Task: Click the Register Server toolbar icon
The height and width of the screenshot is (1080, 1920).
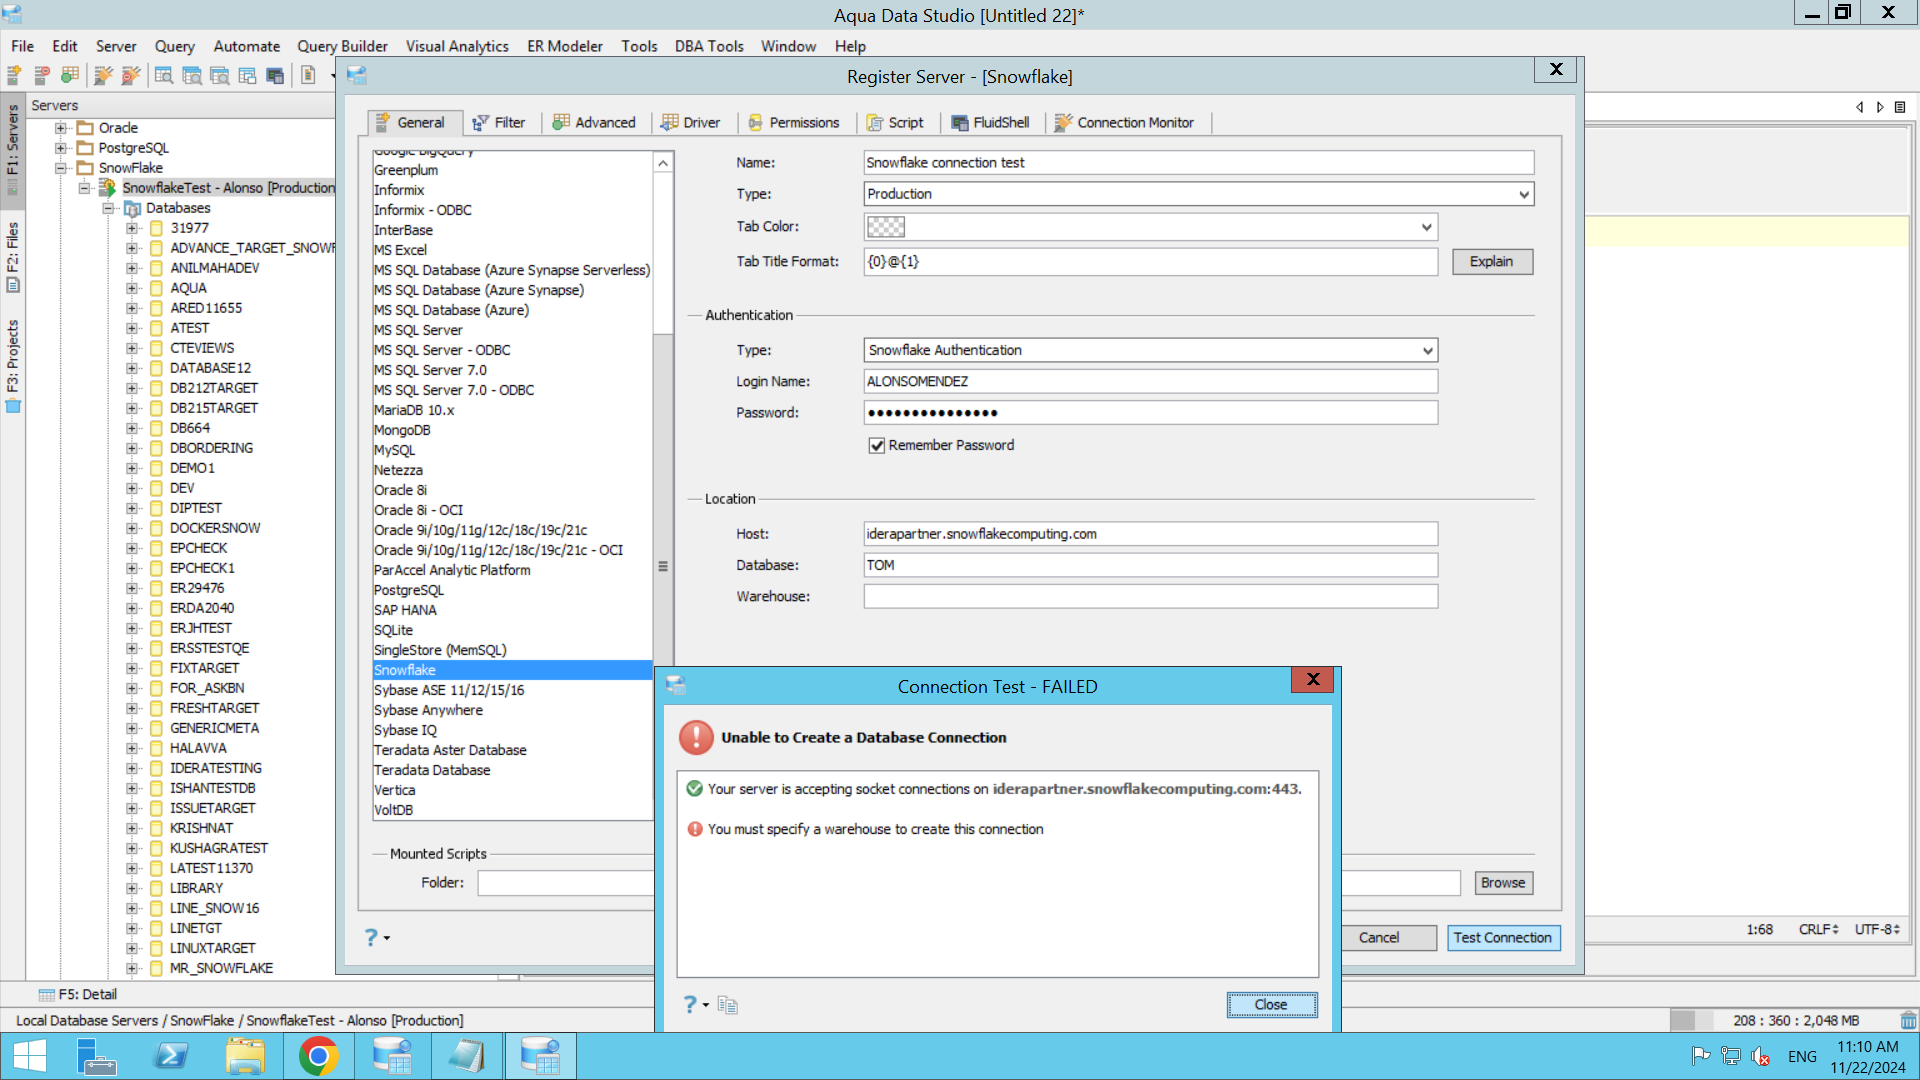Action: pyautogui.click(x=14, y=75)
